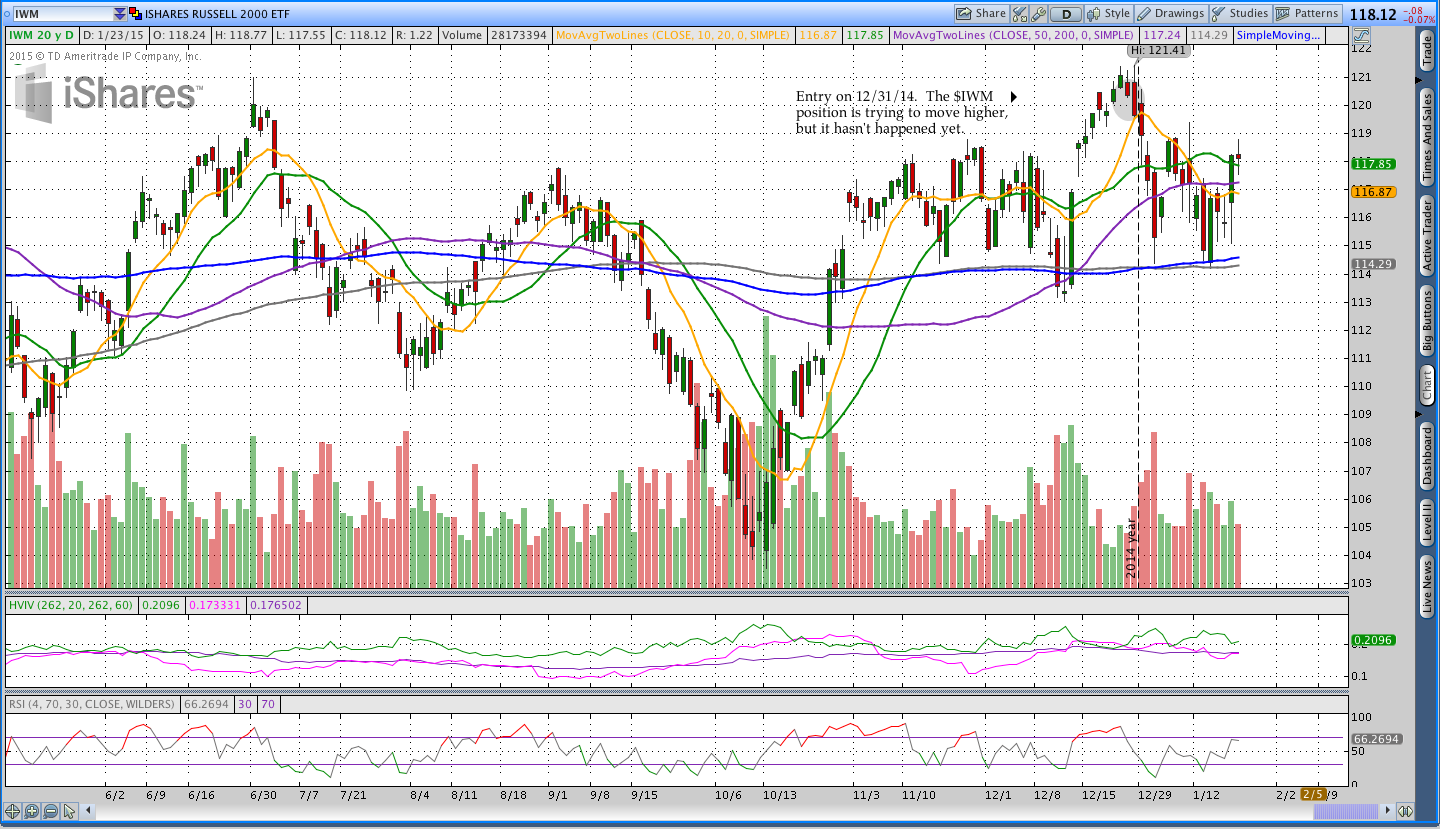Click the chart scale toggle icon above the price axis

coord(1362,35)
